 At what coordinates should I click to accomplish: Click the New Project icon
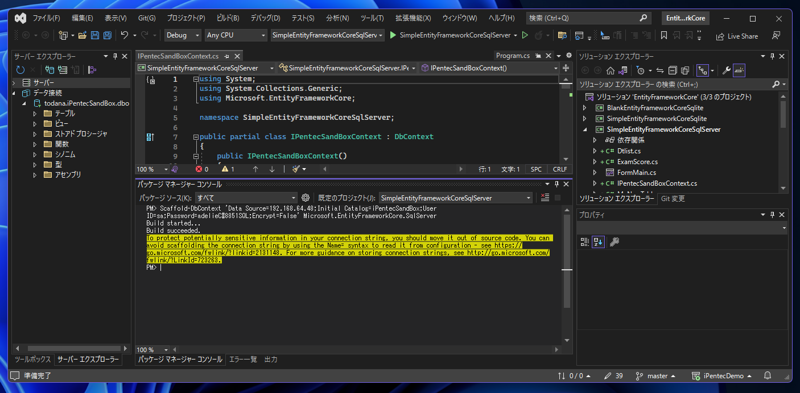pos(63,36)
